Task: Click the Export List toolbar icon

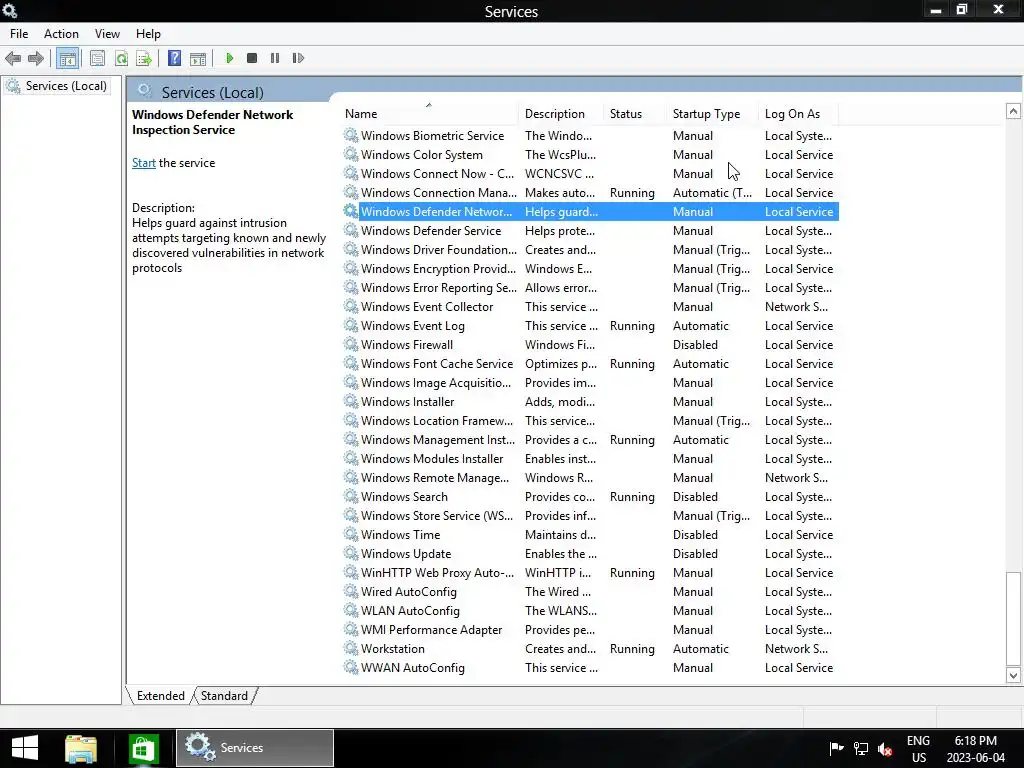Action: (x=144, y=58)
